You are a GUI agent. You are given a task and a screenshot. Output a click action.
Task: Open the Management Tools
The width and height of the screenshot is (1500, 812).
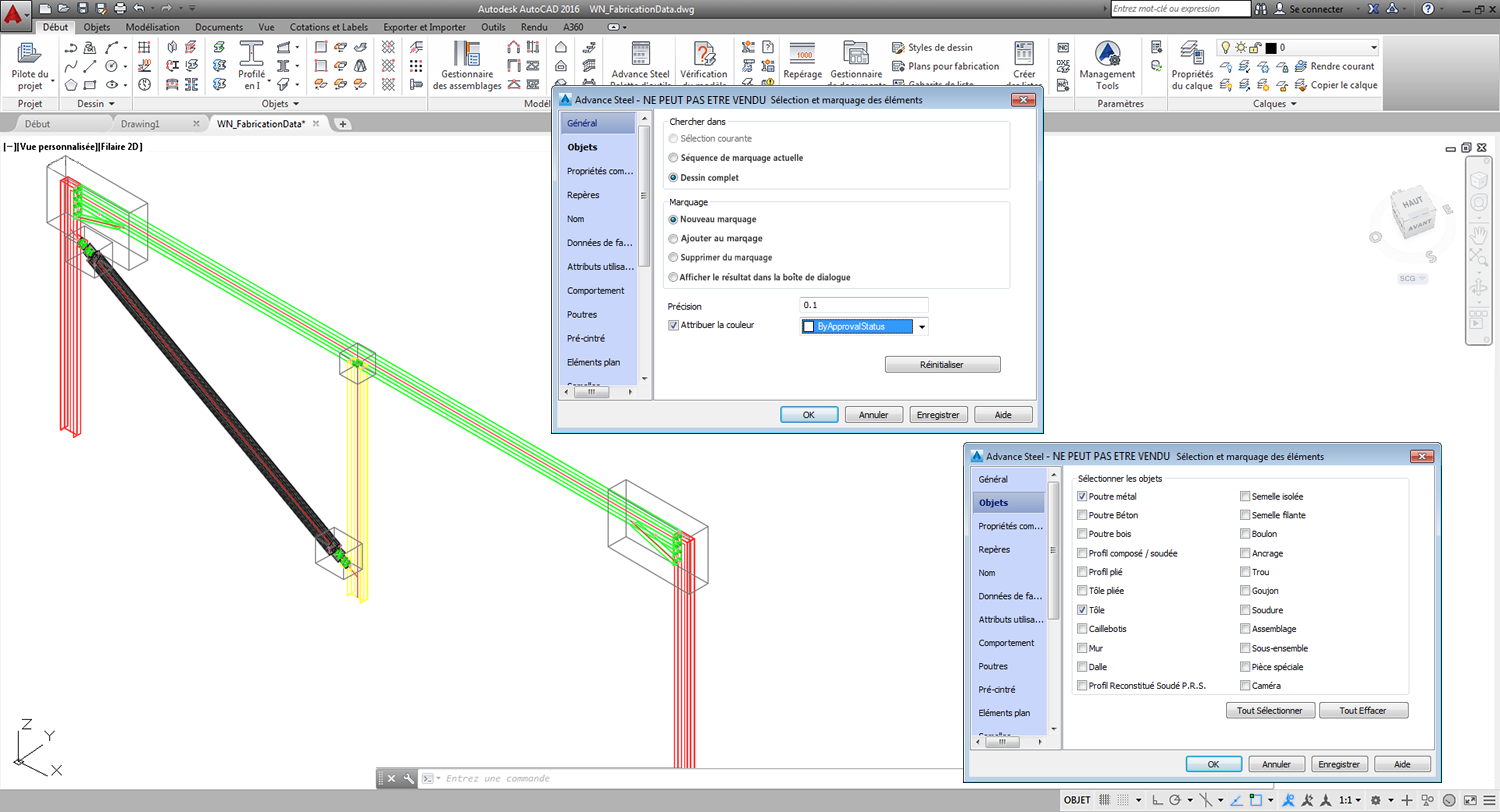1107,66
